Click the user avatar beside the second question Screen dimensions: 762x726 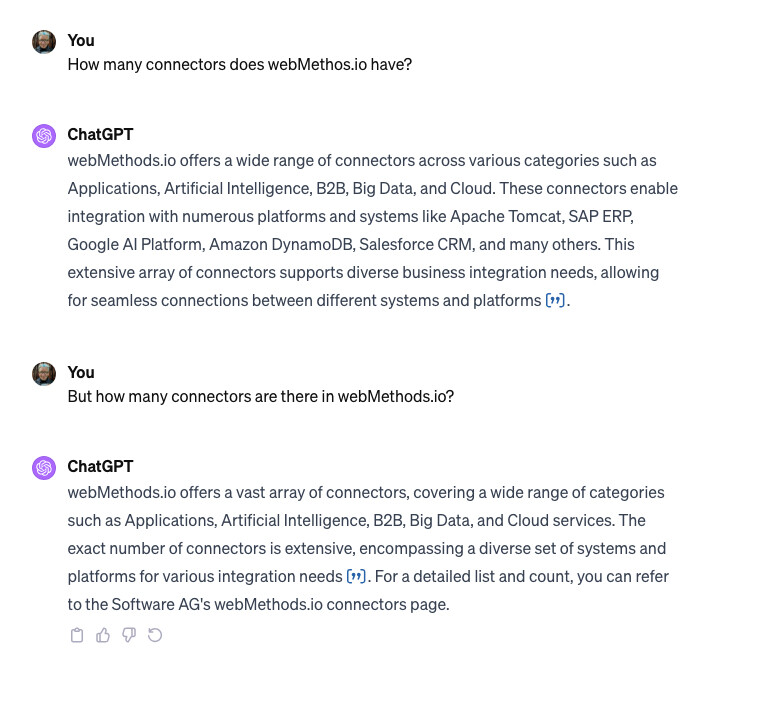tap(44, 374)
